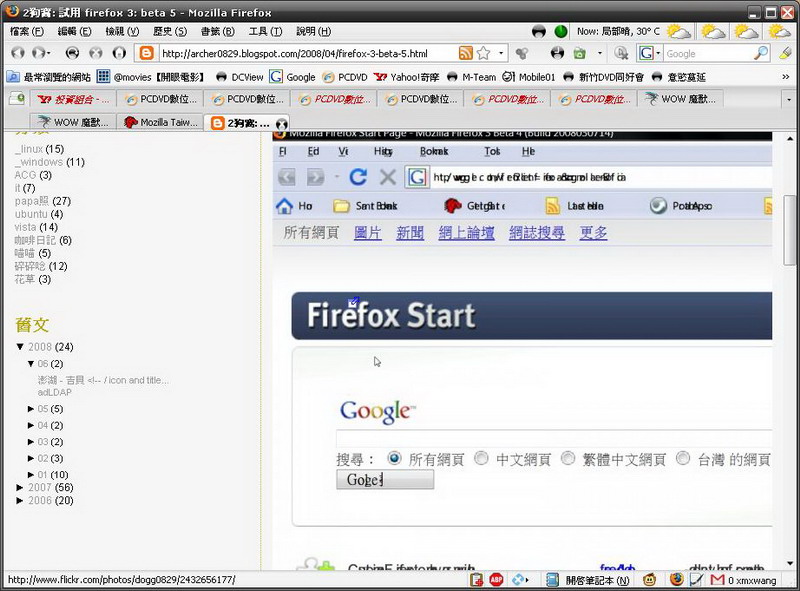This screenshot has width=800, height=591.
Task: Open the 檢視 (V) menu
Action: 122,32
